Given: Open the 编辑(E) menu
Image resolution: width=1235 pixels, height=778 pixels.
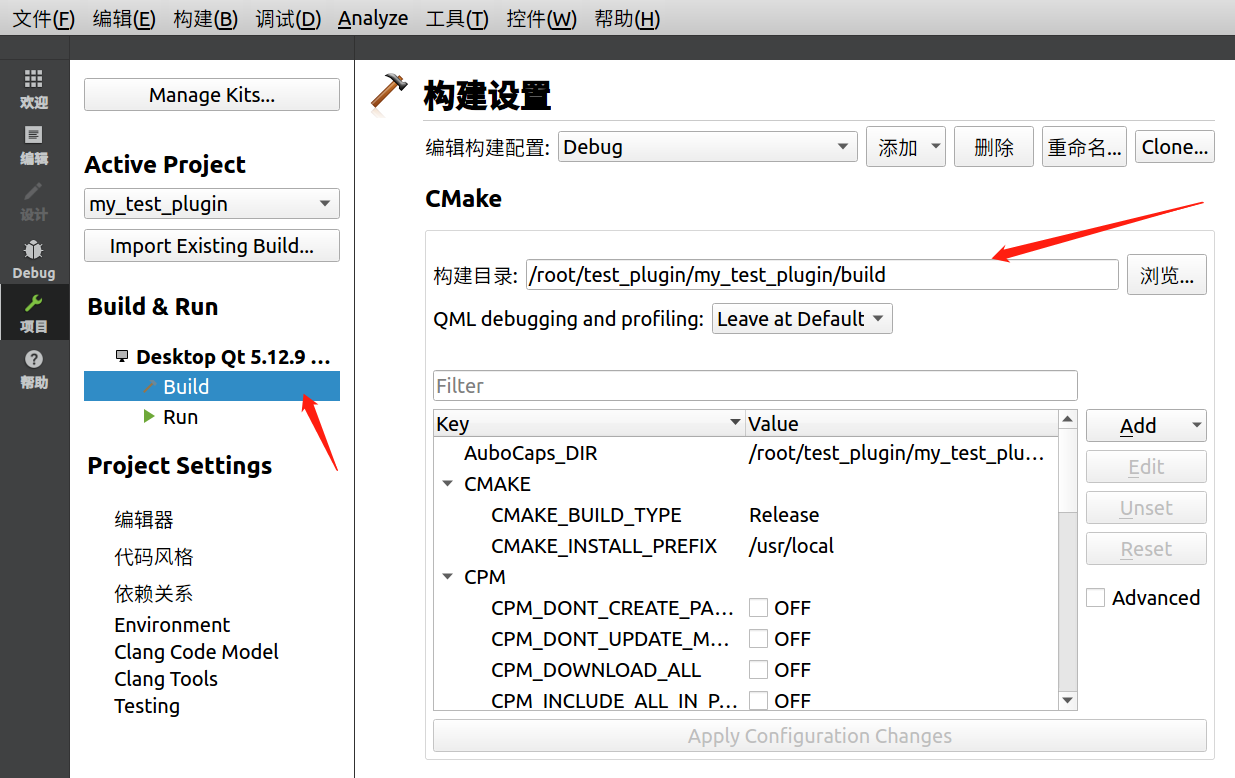Looking at the screenshot, I should 124,18.
